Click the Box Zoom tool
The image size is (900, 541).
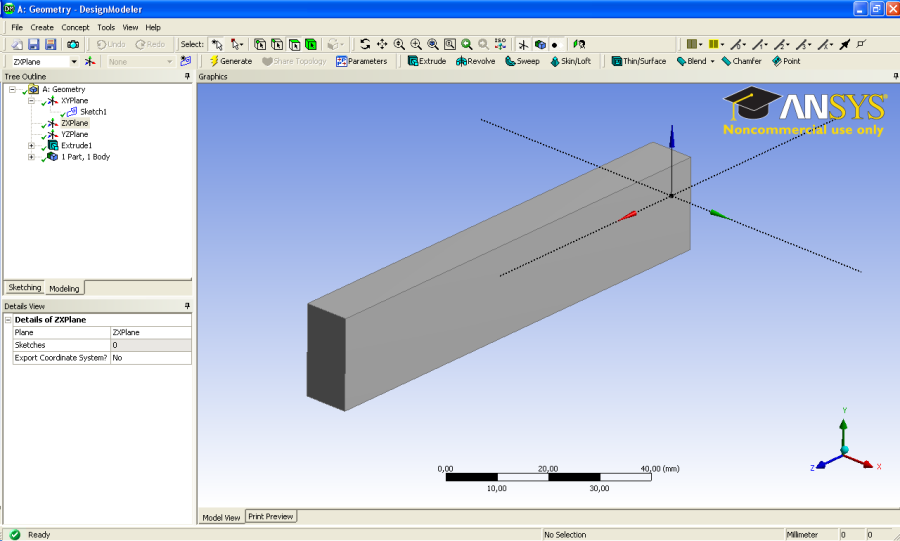coord(416,44)
